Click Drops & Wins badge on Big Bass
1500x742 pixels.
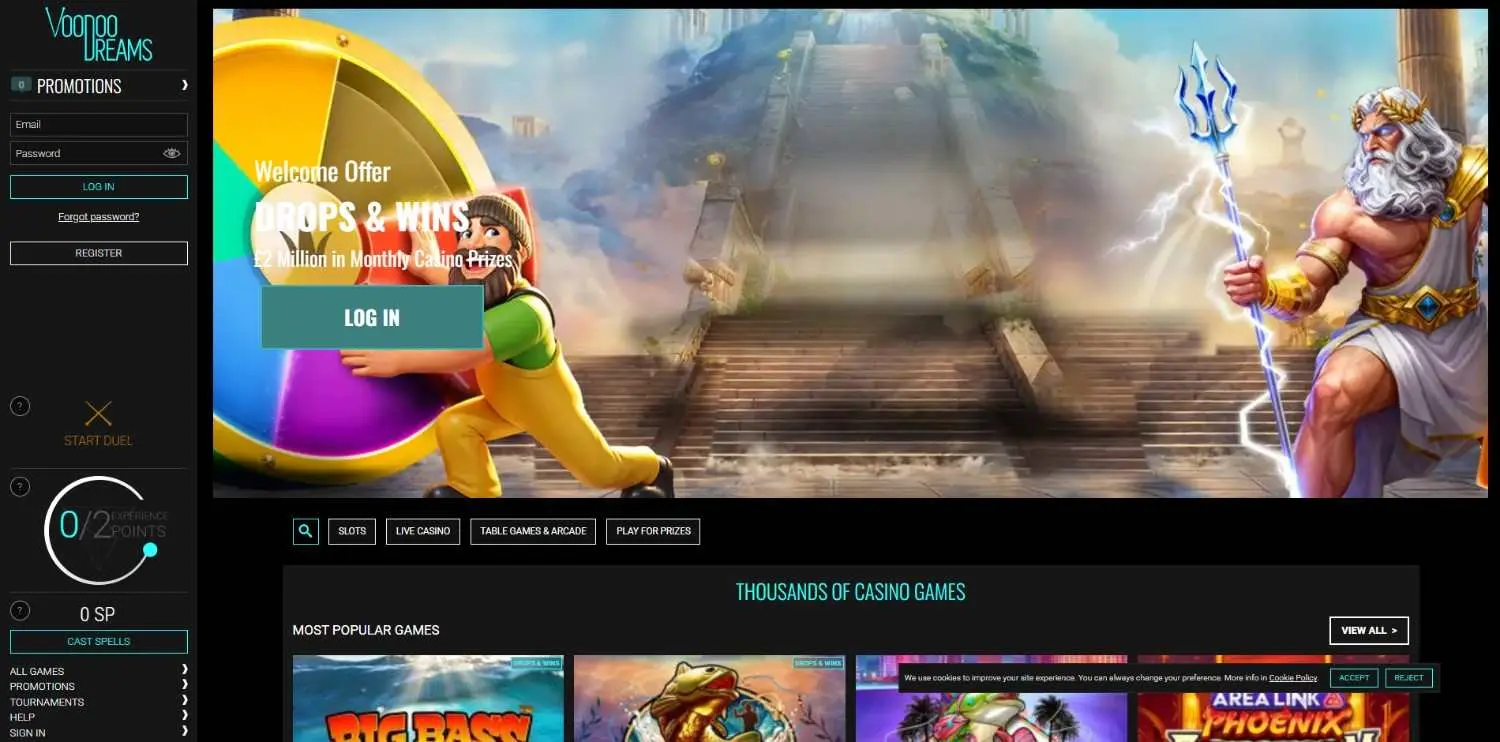(537, 663)
